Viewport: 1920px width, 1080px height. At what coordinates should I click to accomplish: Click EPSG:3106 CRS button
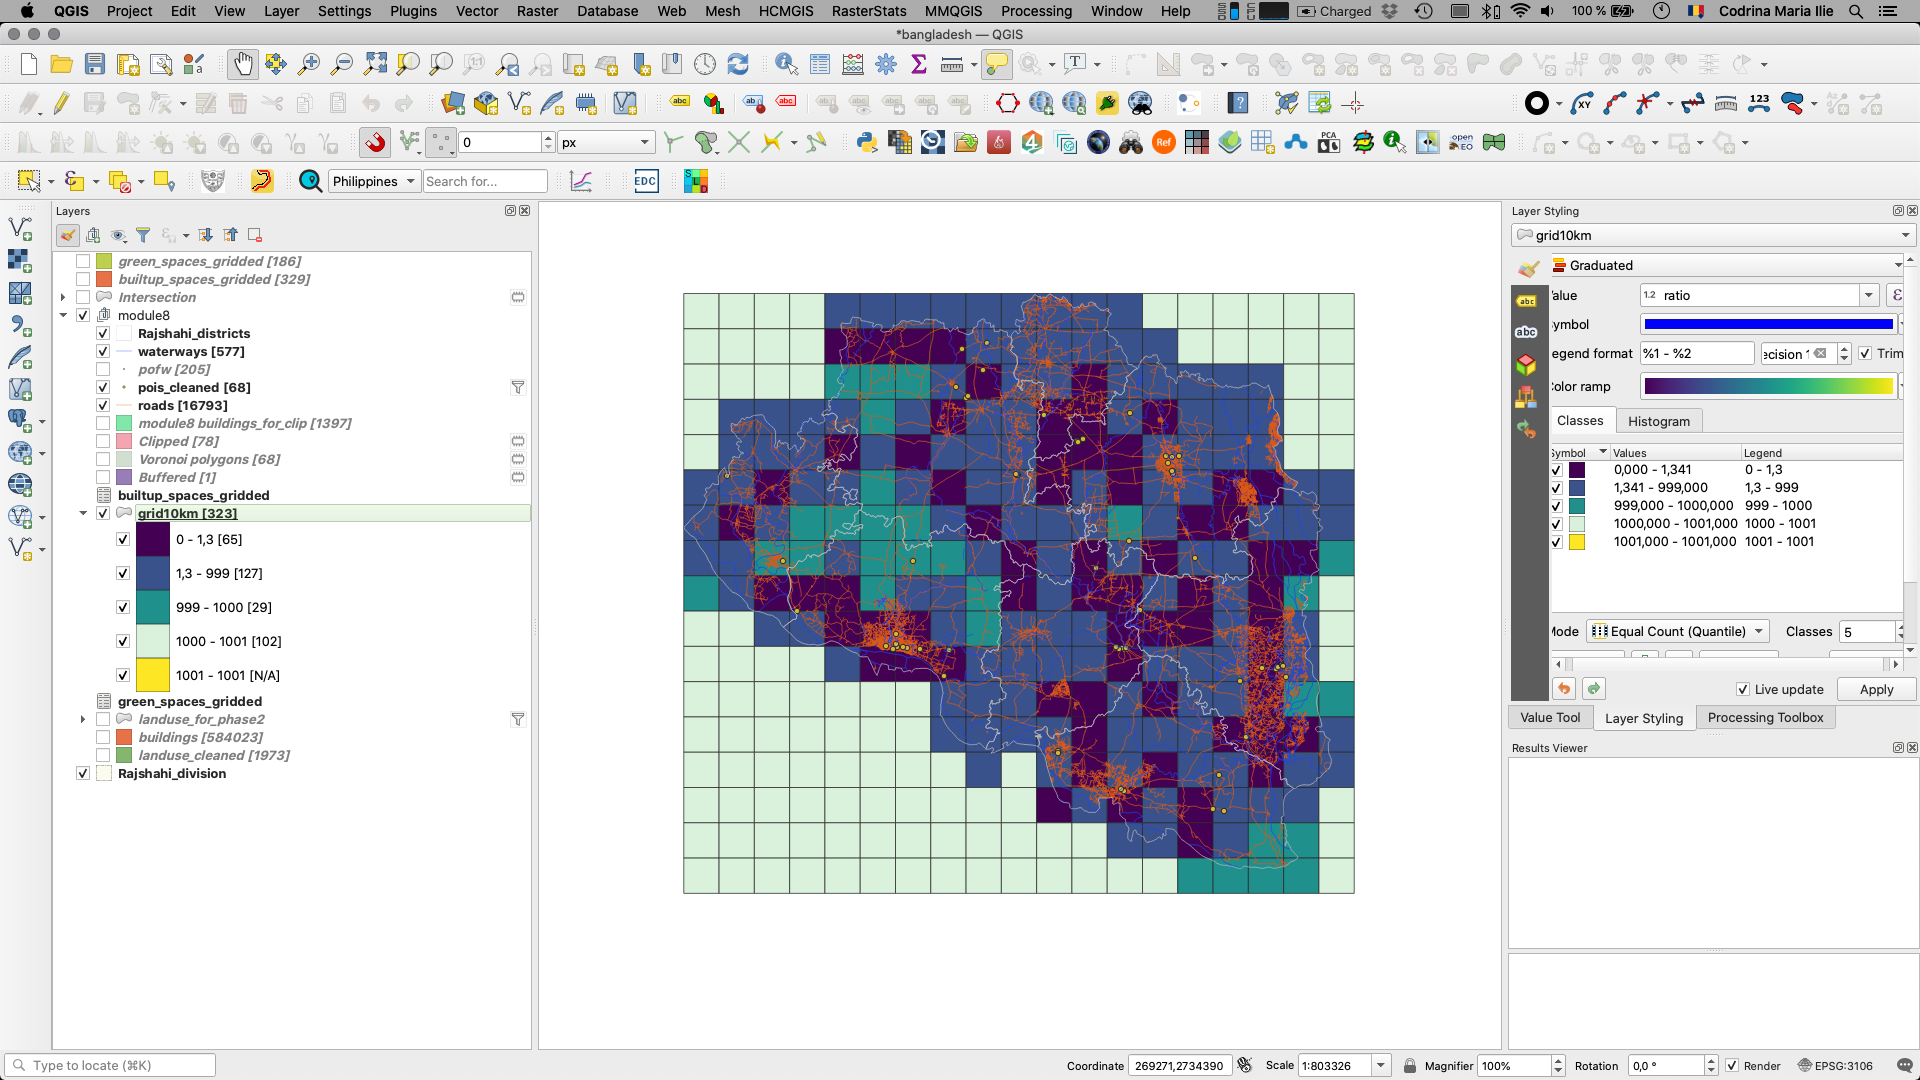(1835, 1066)
